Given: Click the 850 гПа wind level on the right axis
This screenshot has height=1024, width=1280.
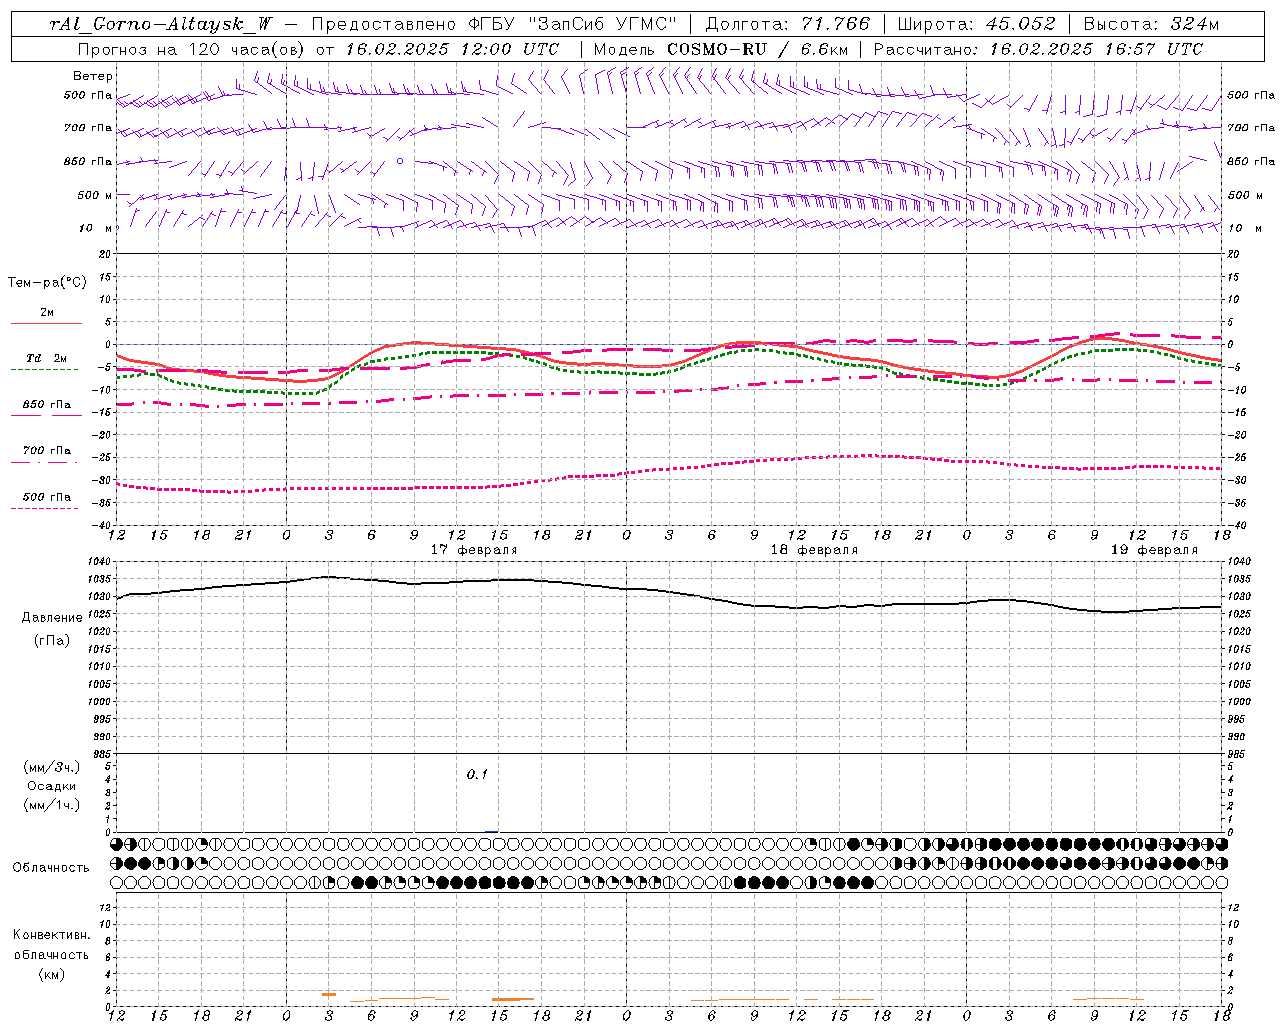Looking at the screenshot, I should pos(1251,161).
